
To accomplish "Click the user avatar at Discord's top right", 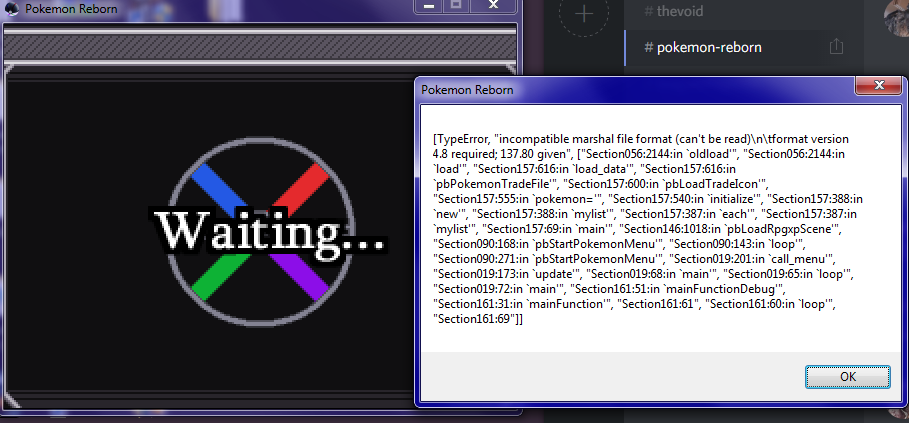I will coord(897,17).
